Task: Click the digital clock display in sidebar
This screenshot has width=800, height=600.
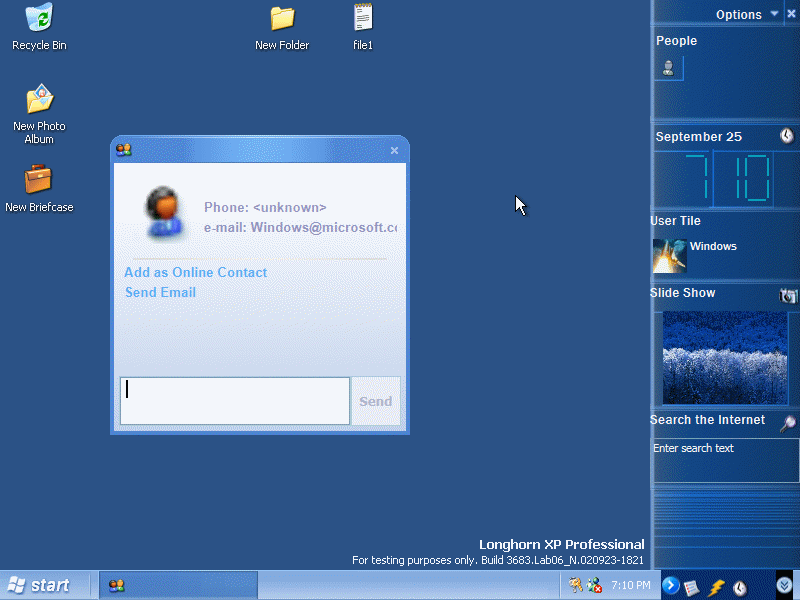Action: 727,179
